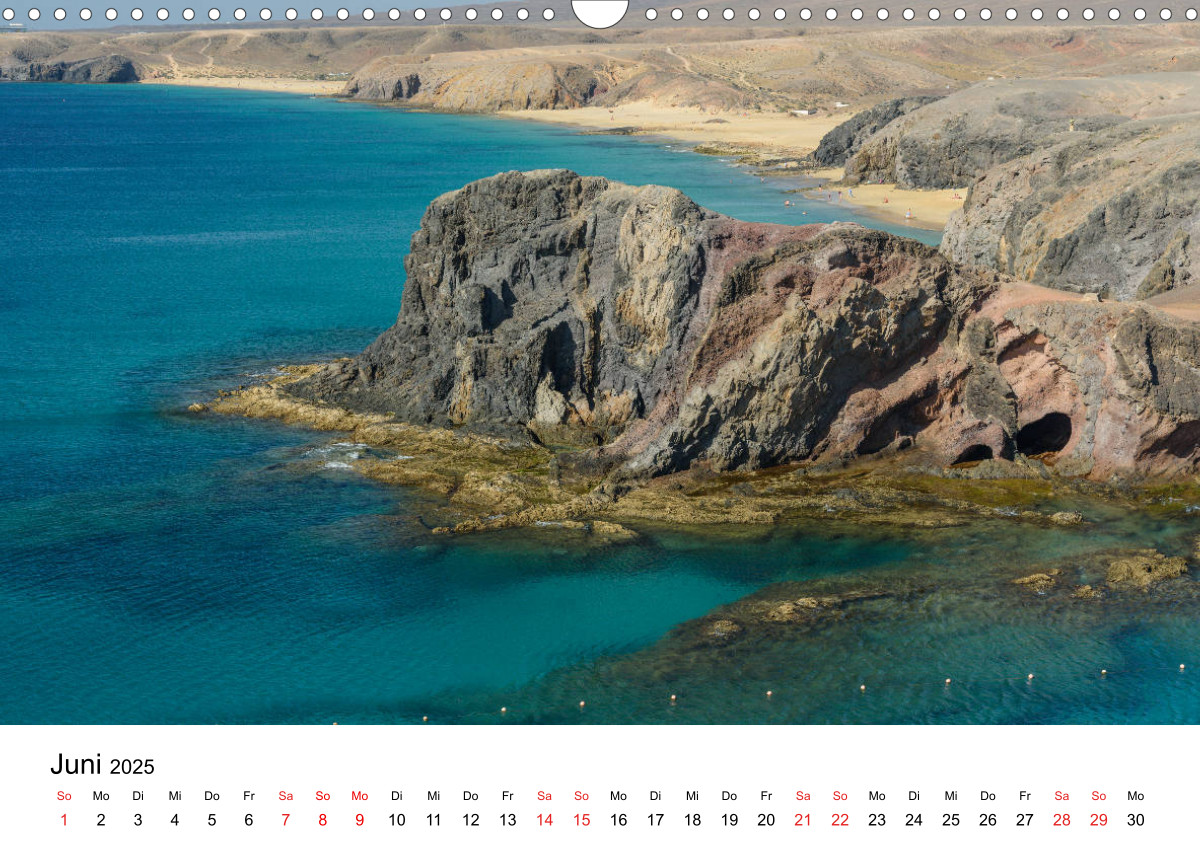Click the 'Sa' label above date 7
The image size is (1200, 848).
tap(286, 796)
